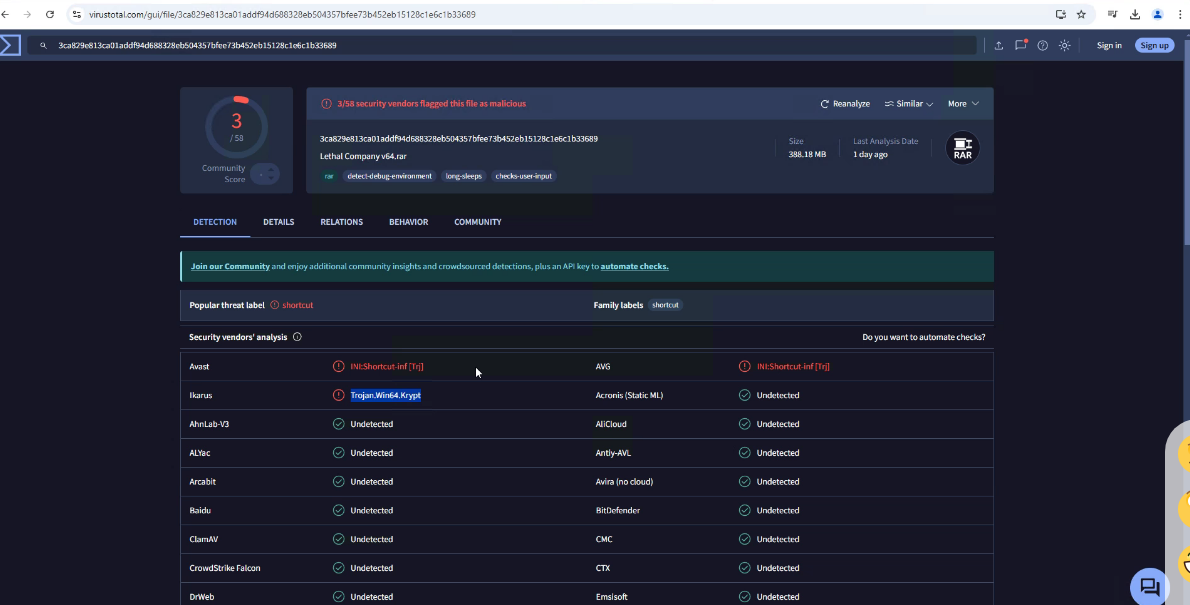Open the chat bubble widget
The image size is (1190, 605).
tap(1150, 586)
